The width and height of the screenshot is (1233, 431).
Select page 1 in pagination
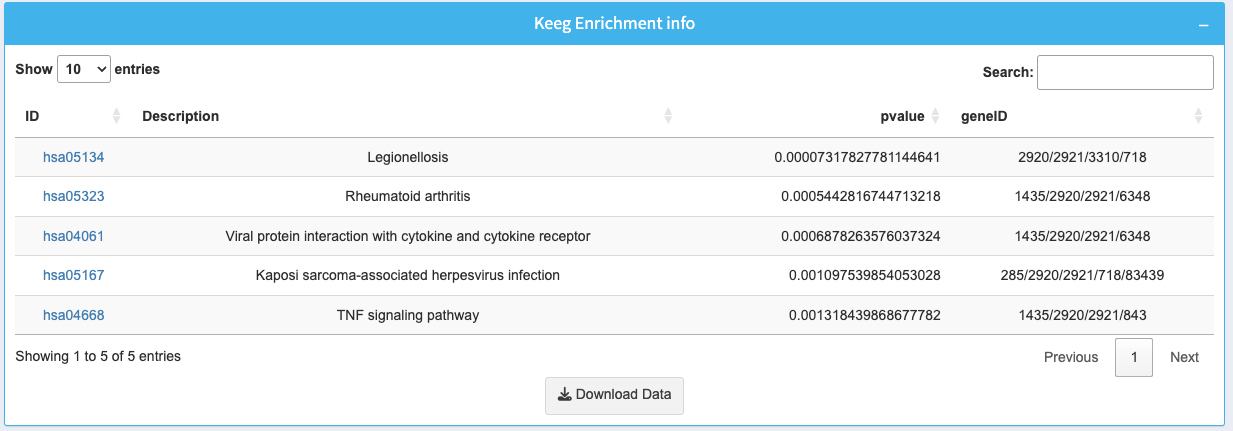point(1134,357)
